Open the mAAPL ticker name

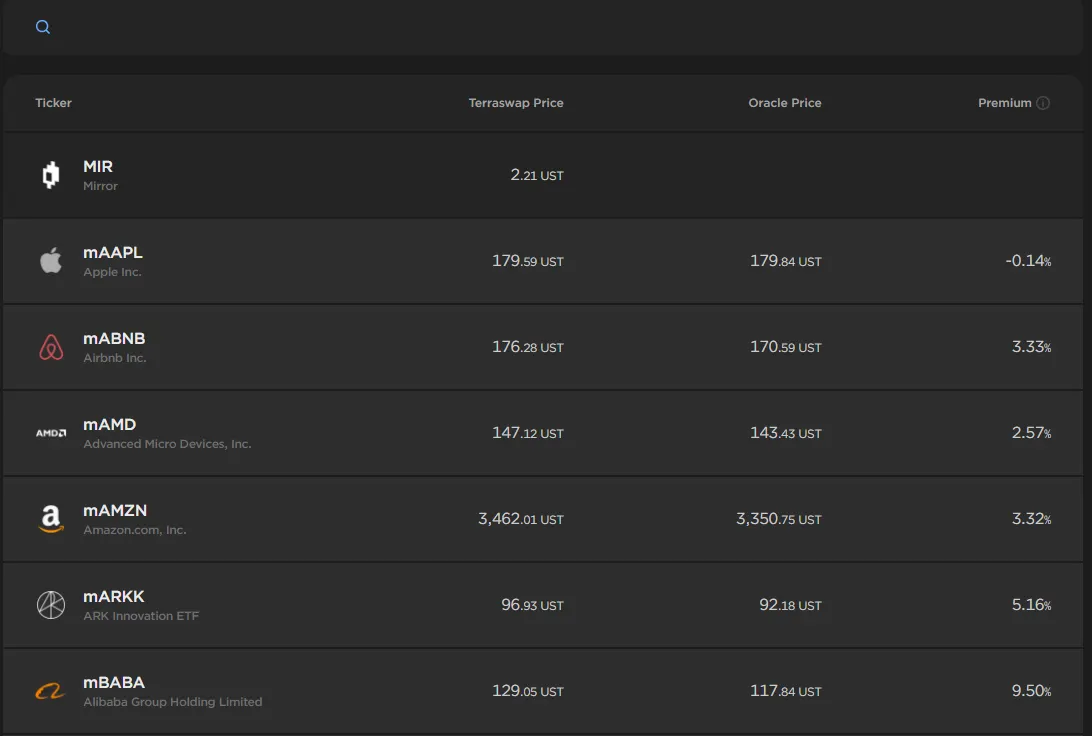[113, 252]
